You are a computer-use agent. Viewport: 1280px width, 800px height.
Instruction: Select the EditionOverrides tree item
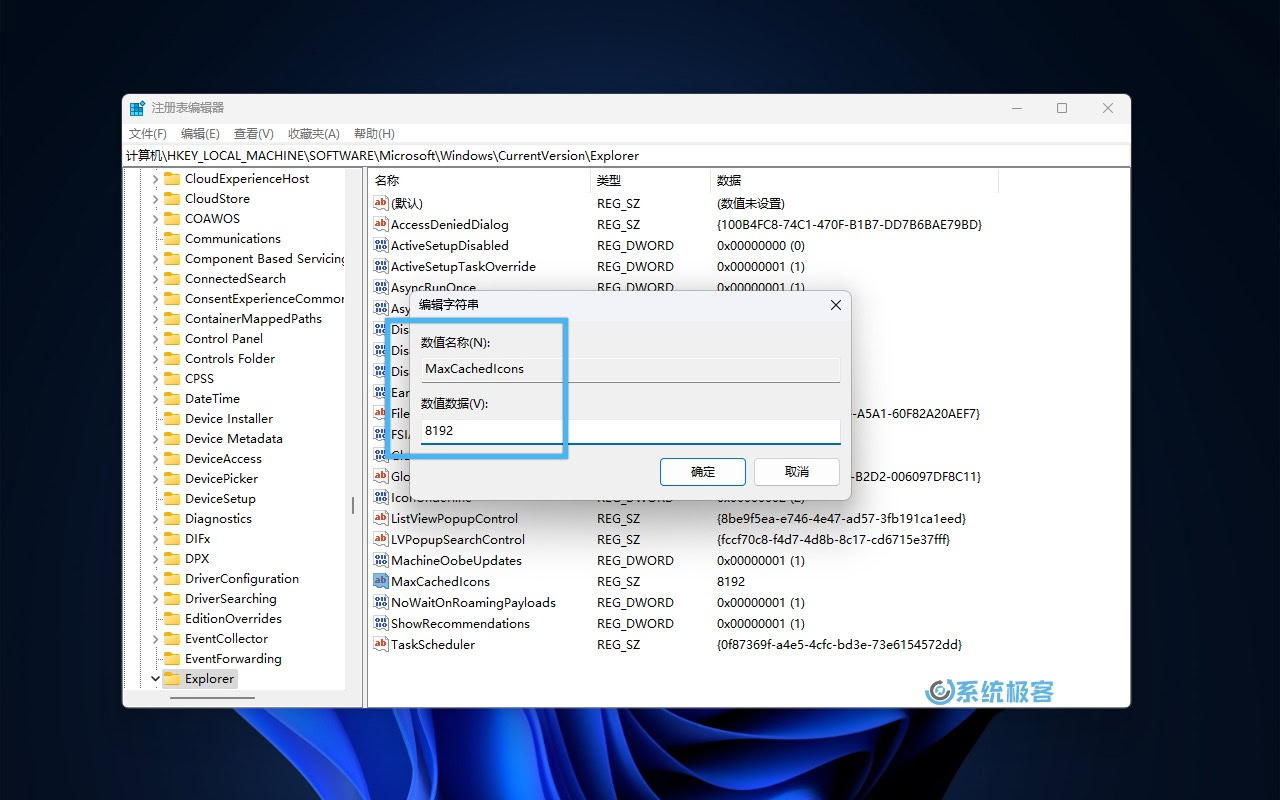coord(233,619)
